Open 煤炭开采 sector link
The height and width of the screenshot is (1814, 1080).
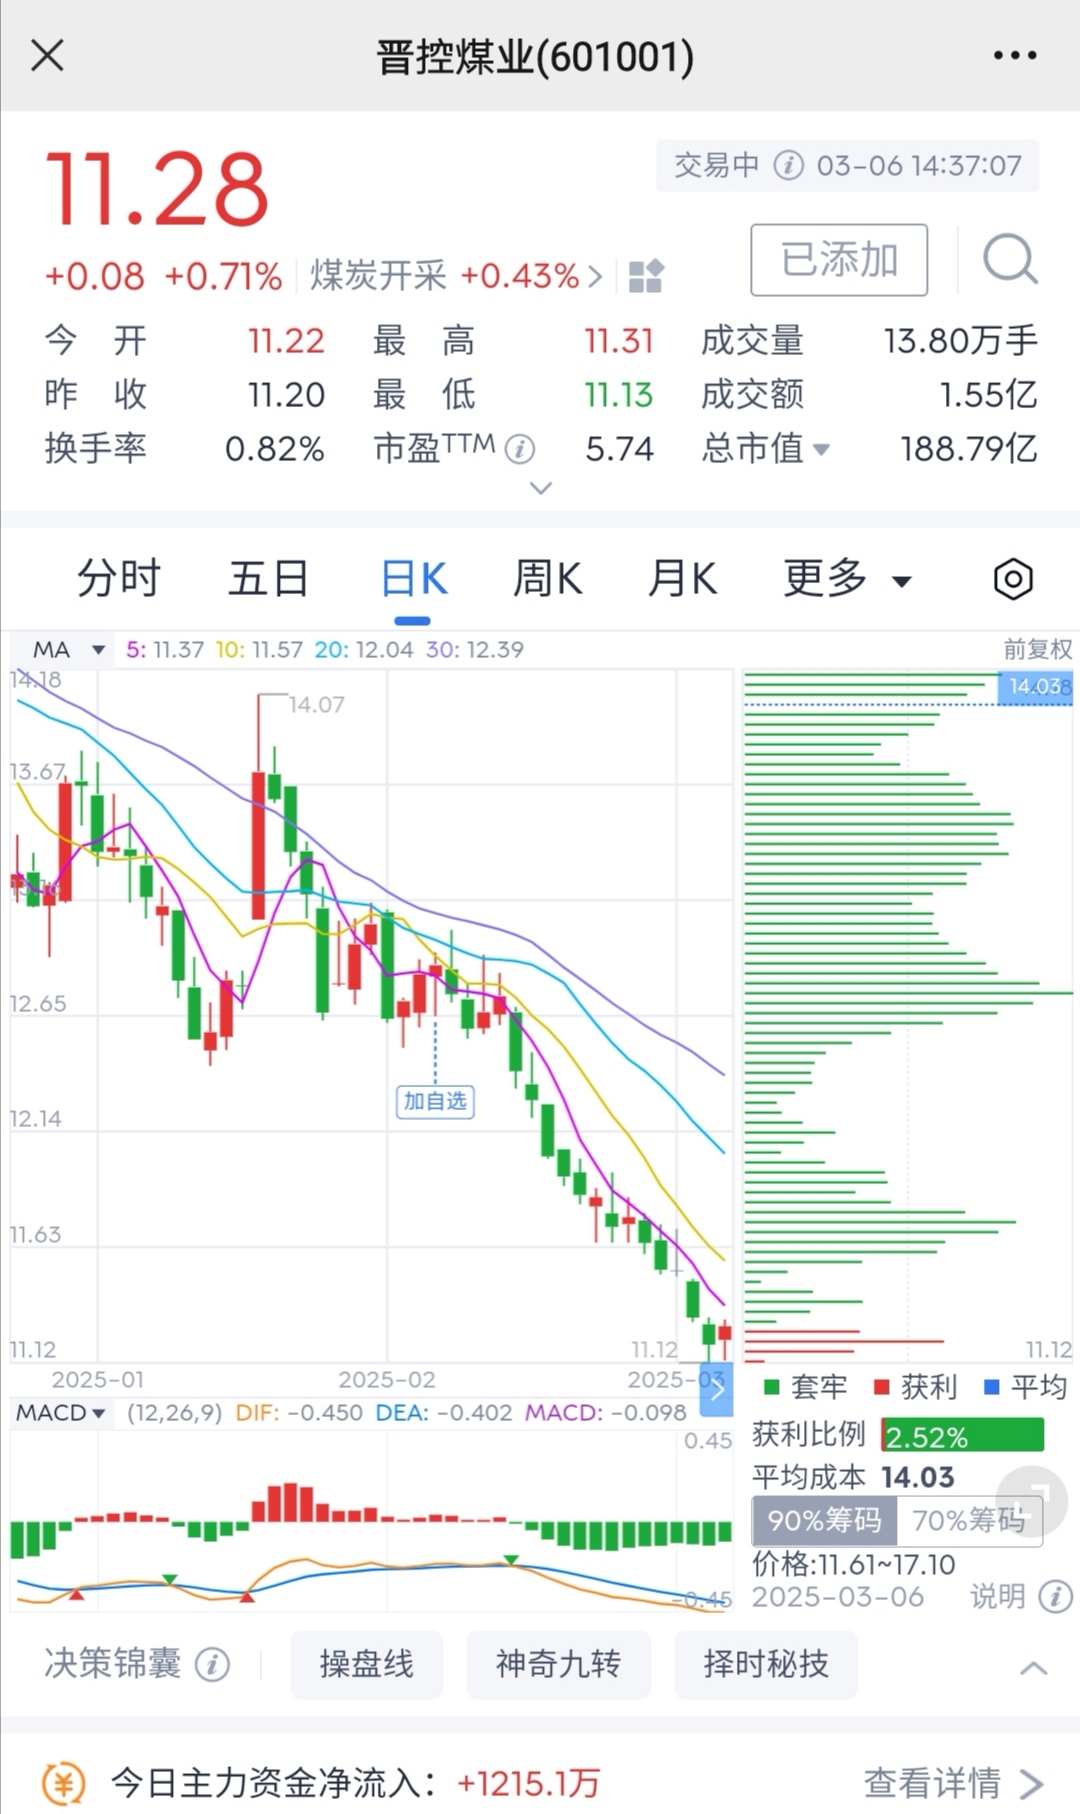coord(456,275)
